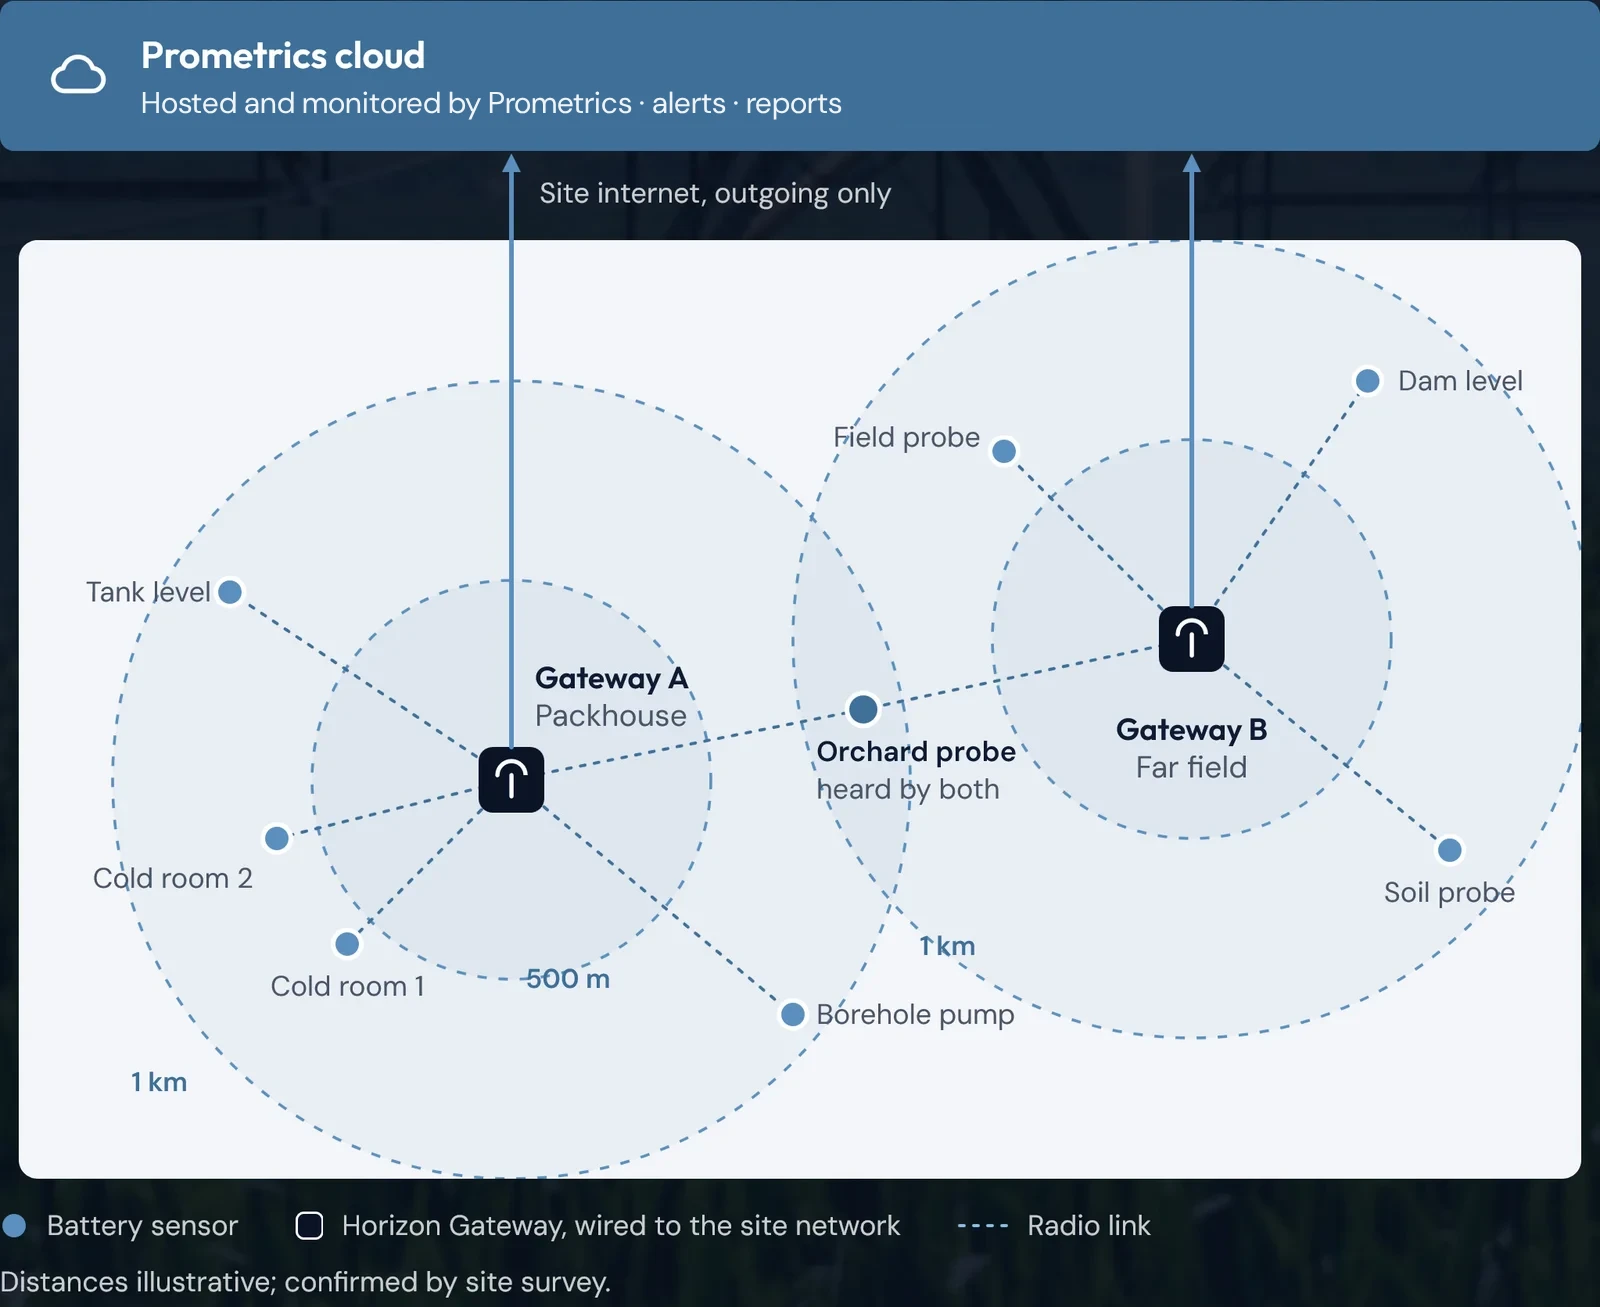
Task: Click the Cold room 1 sensor dot
Action: 347,944
